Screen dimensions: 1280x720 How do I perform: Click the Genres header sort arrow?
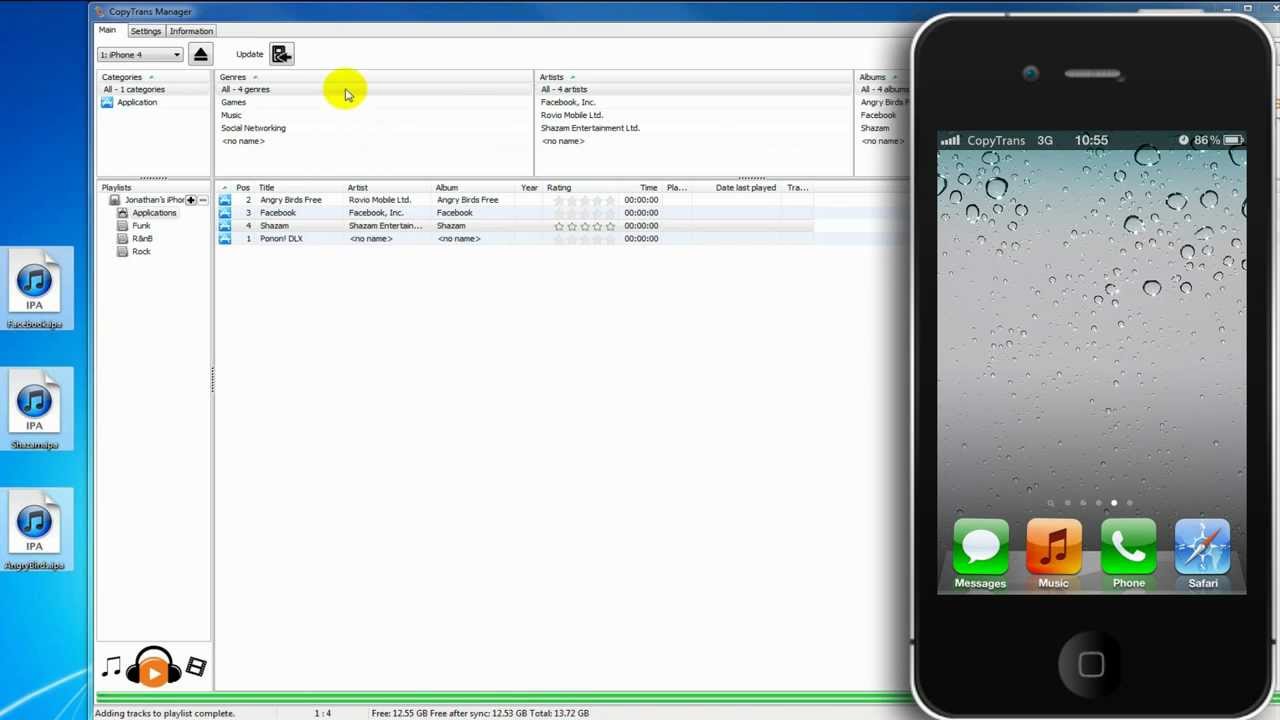(255, 77)
